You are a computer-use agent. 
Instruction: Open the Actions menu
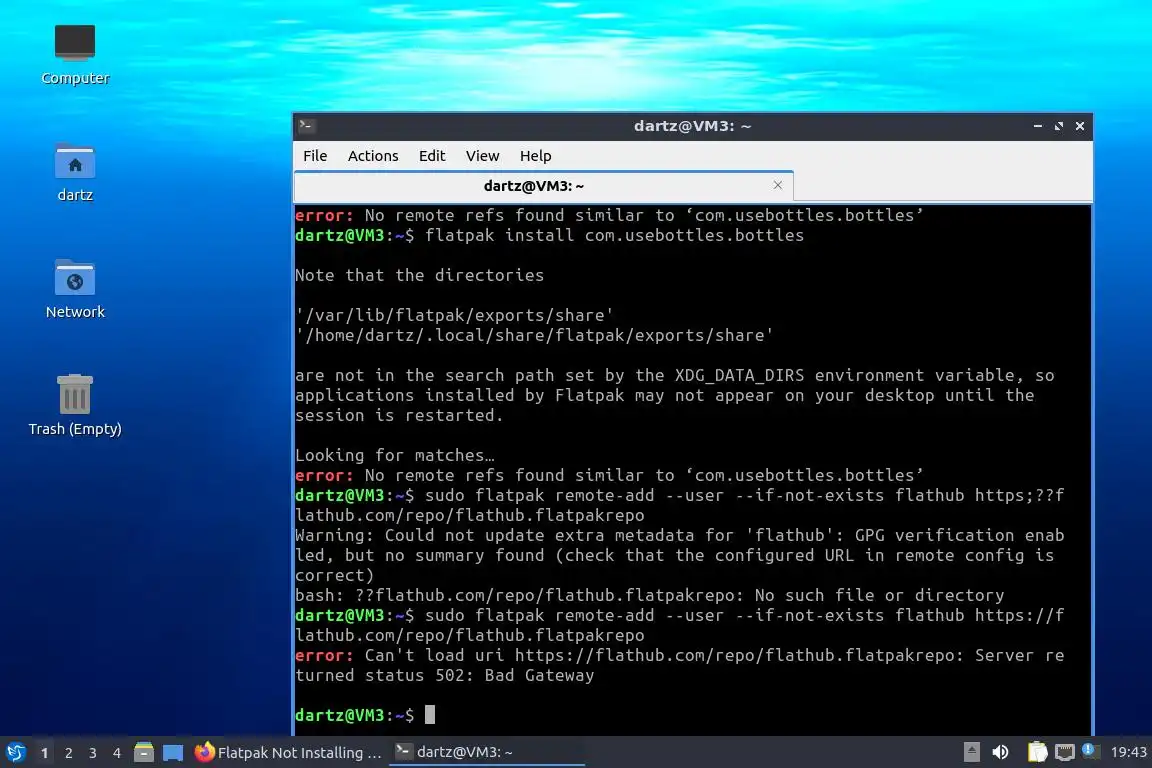372,156
